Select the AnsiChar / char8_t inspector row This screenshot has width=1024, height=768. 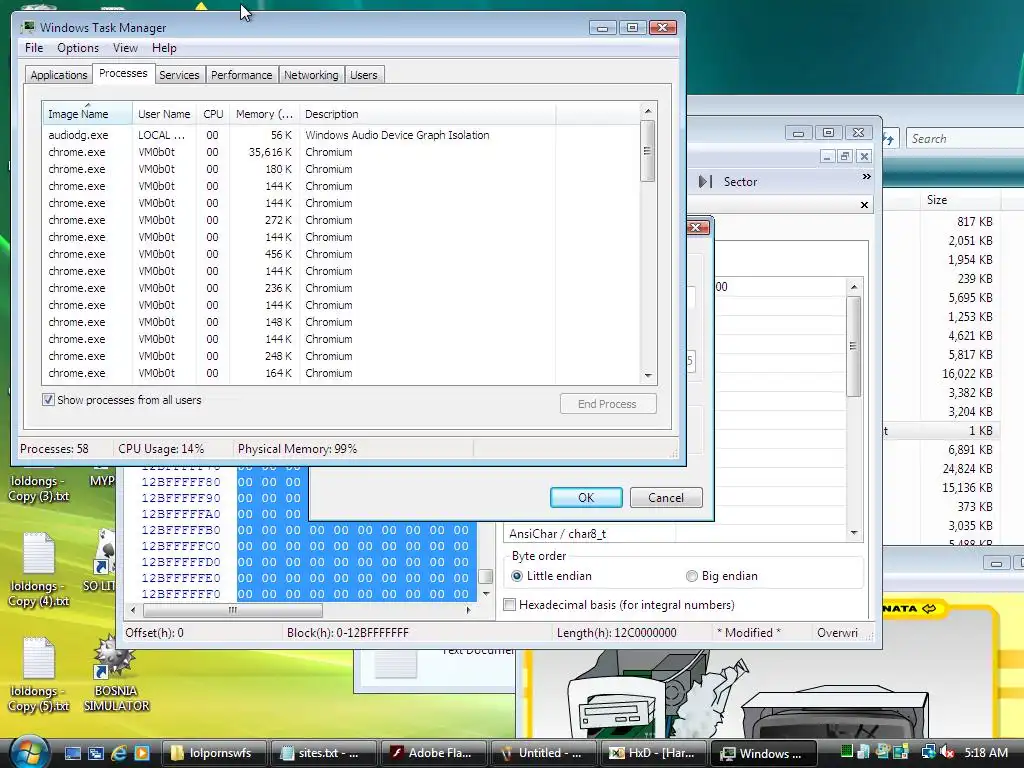point(675,534)
